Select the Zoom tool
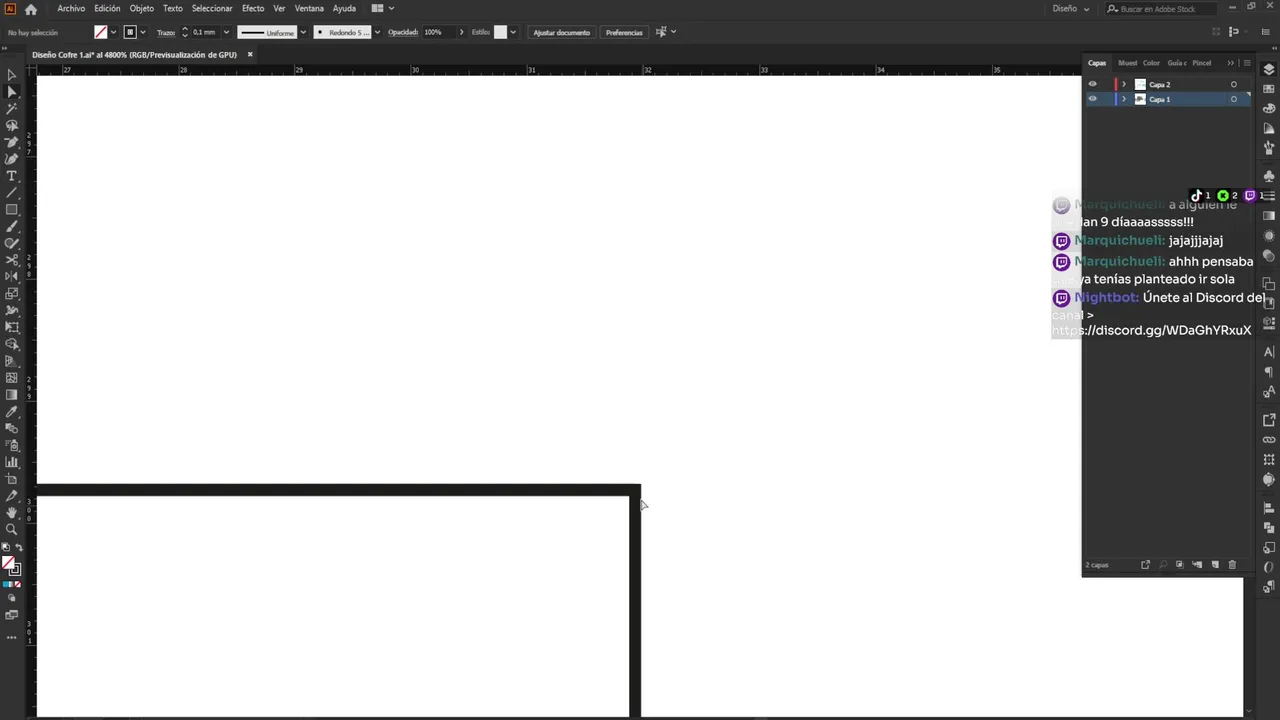This screenshot has height=720, width=1280. pos(12,529)
